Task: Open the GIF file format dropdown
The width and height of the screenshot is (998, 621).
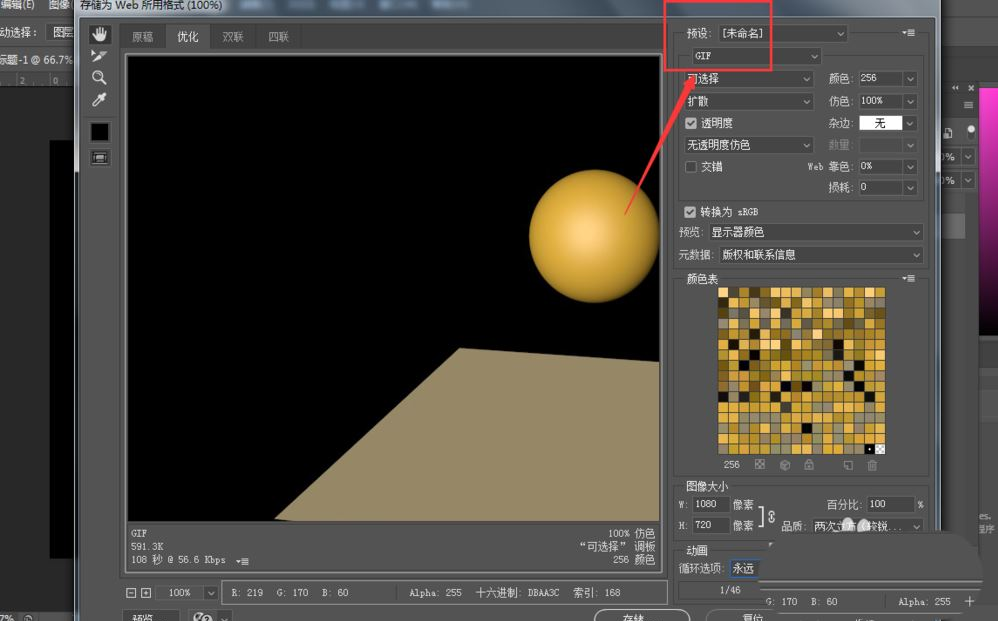Action: coord(756,57)
